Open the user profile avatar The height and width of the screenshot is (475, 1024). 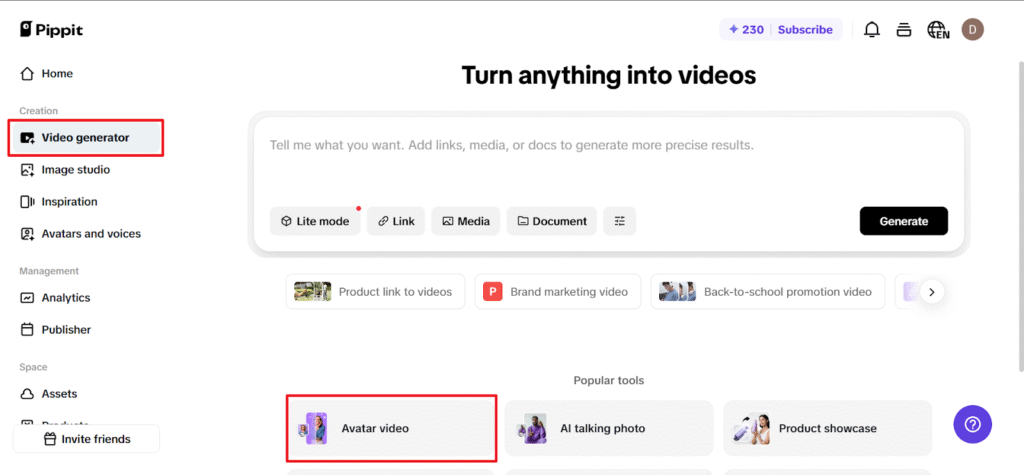click(972, 30)
